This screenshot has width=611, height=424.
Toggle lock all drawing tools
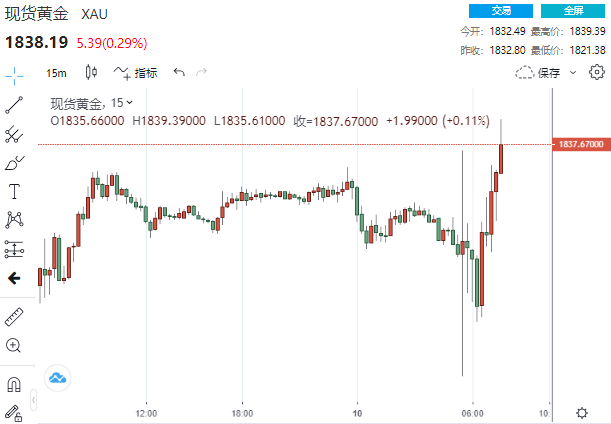[x=14, y=411]
